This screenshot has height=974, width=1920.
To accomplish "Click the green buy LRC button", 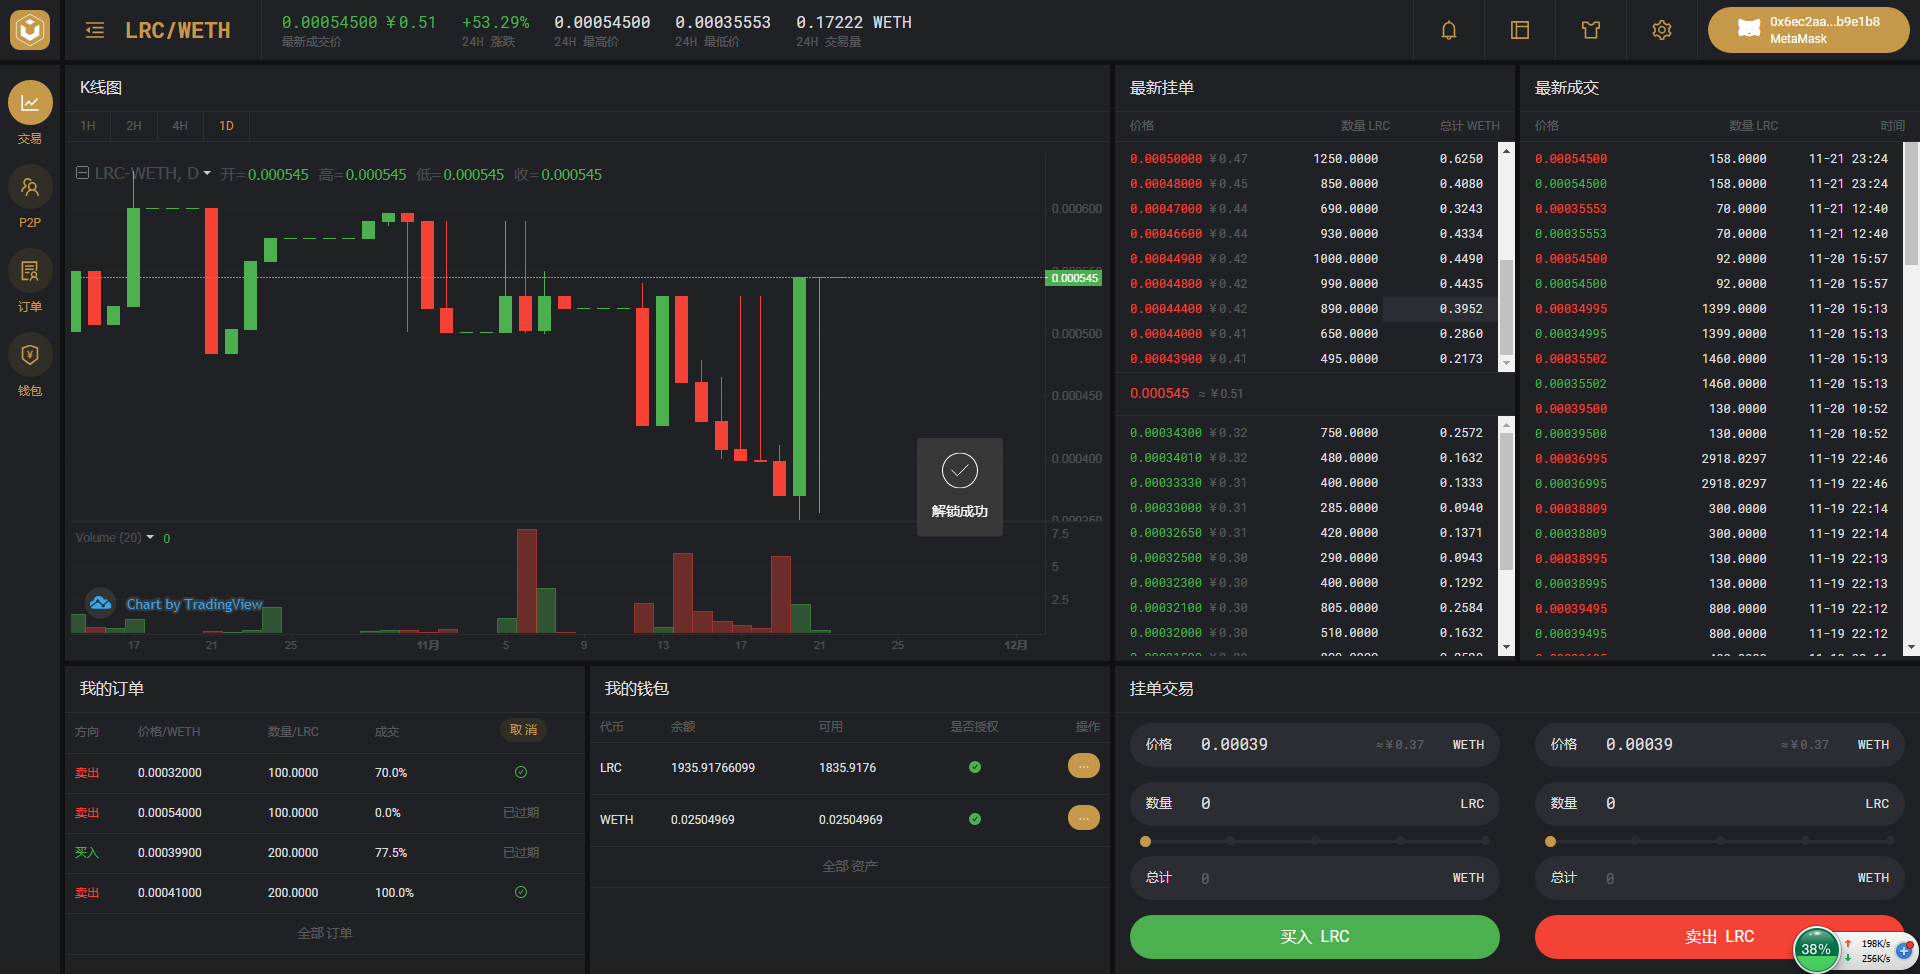I will pyautogui.click(x=1314, y=937).
